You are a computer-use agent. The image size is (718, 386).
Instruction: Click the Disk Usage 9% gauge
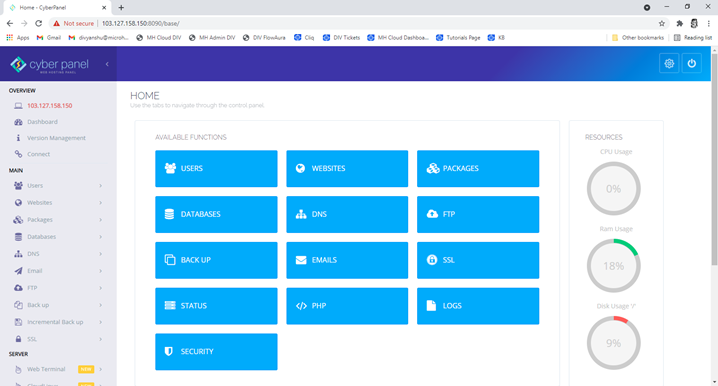(x=613, y=343)
